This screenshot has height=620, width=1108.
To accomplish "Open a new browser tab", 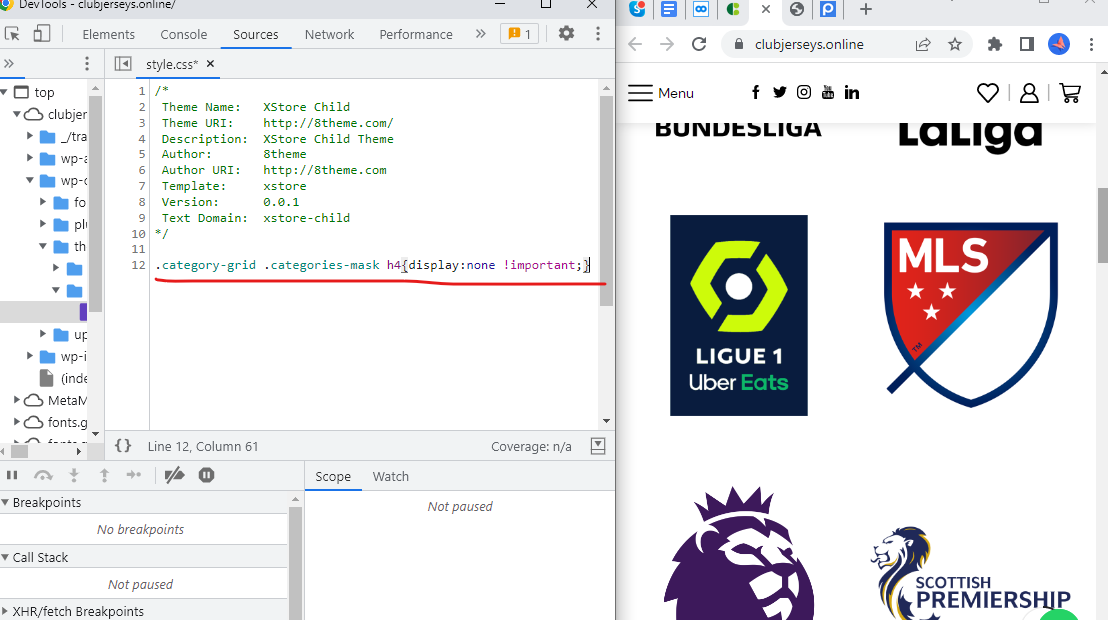I will coord(866,9).
